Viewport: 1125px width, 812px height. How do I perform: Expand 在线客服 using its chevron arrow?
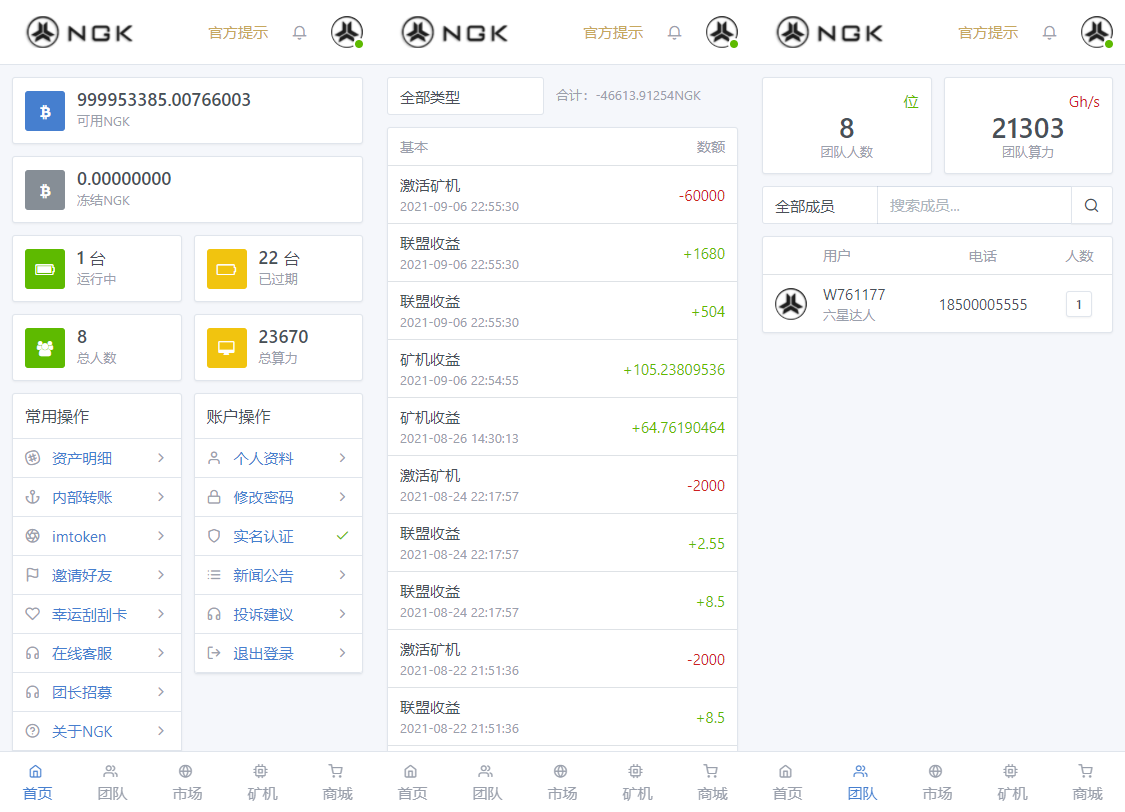[x=161, y=653]
